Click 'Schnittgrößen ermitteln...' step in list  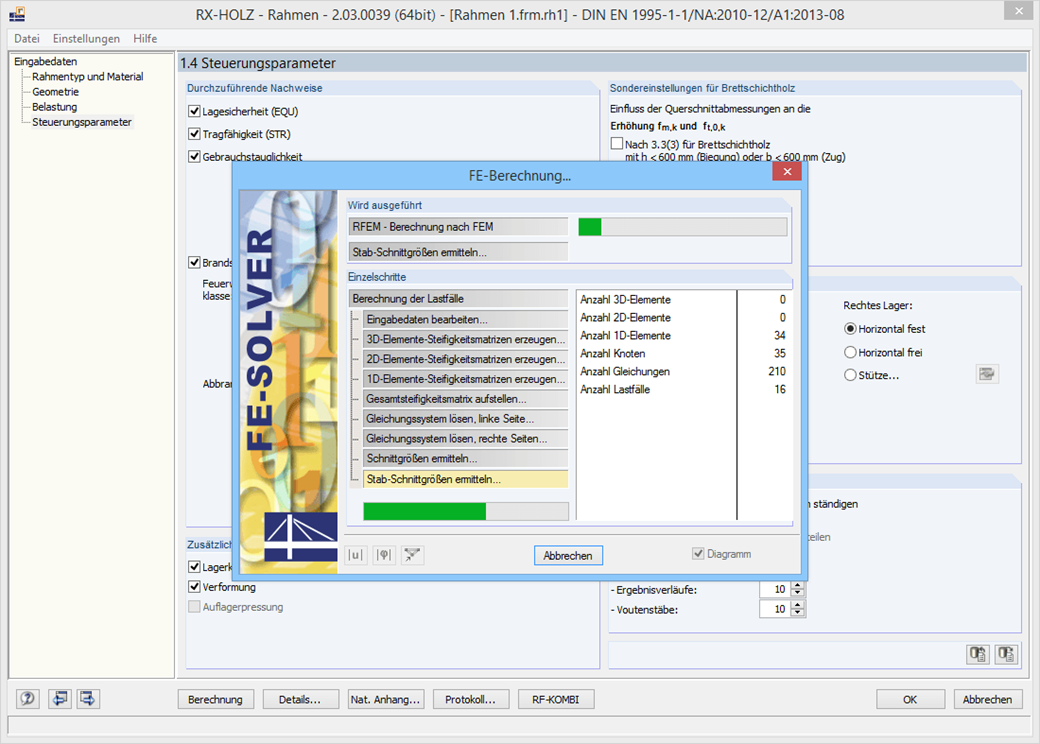(465, 459)
